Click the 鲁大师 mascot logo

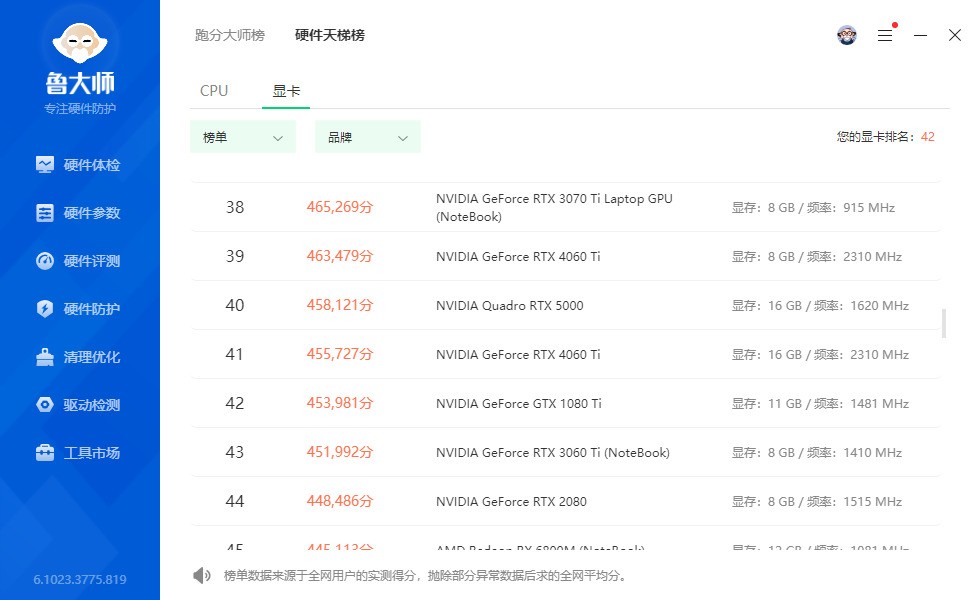[80, 44]
